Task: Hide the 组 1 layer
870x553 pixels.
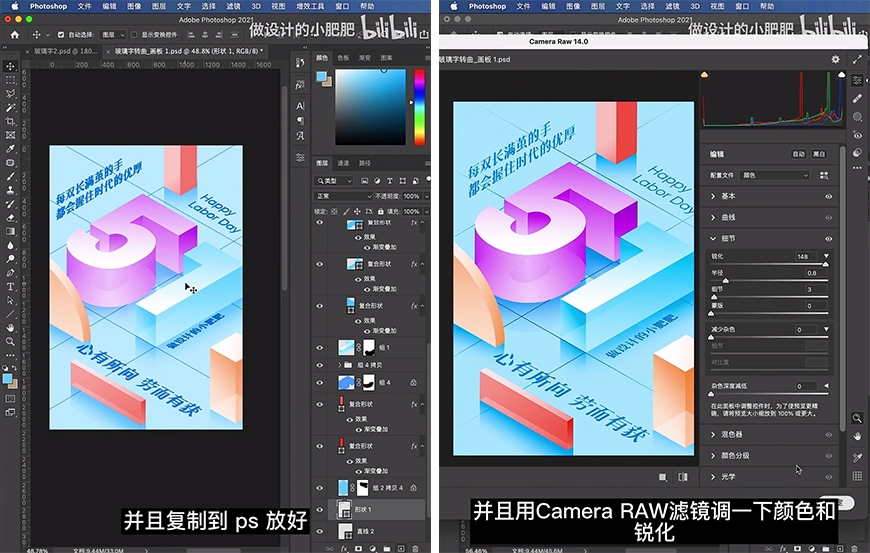Action: (320, 348)
